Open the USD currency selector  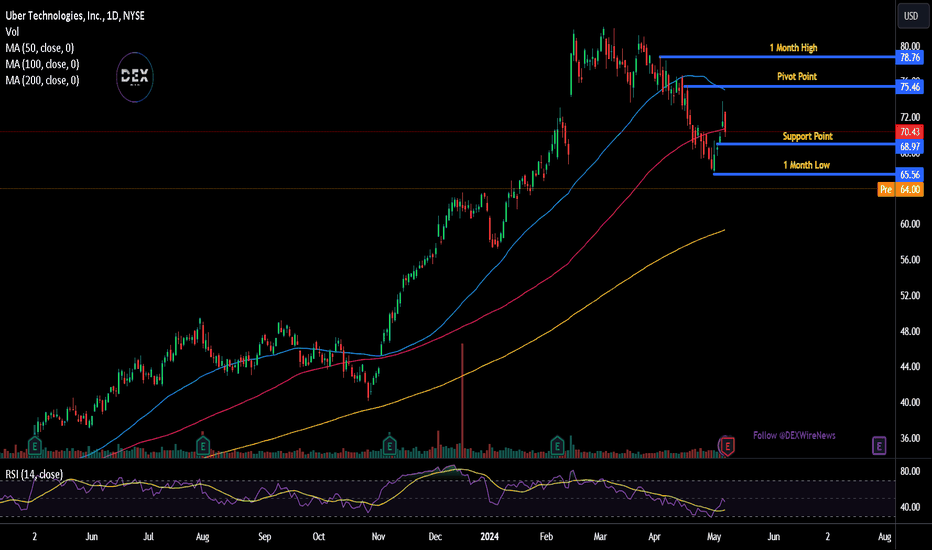tap(911, 16)
